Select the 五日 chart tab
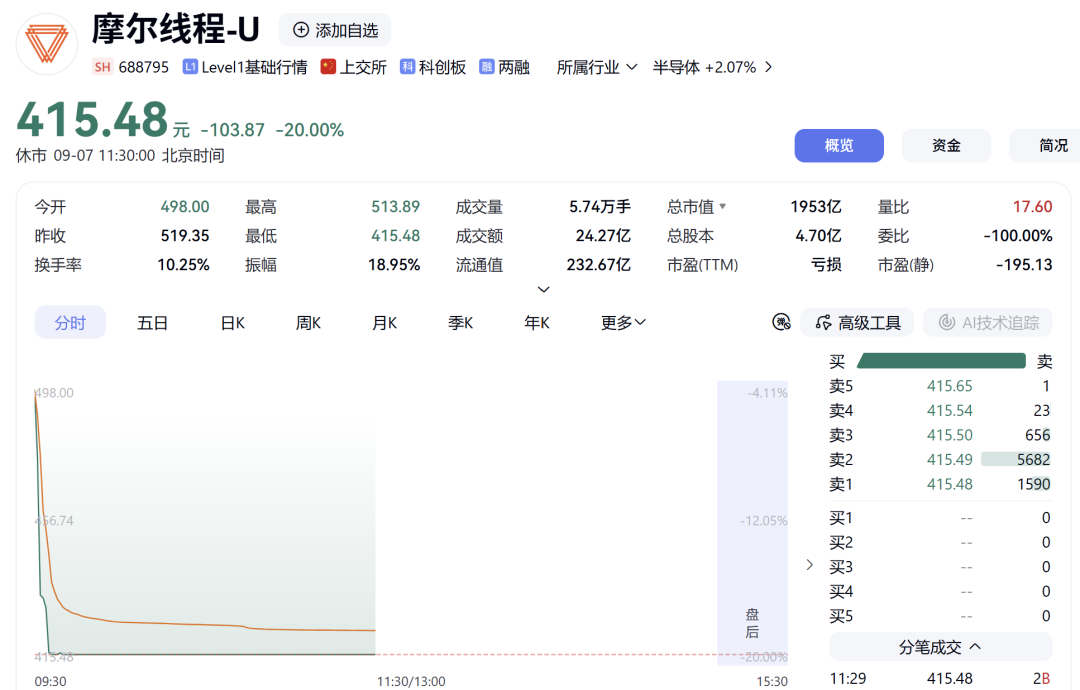Screen dimensions: 1080x690 pos(152,323)
